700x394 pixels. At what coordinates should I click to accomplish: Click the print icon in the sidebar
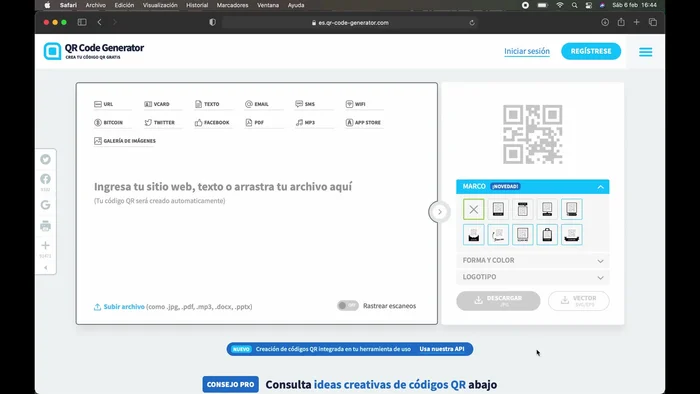tap(45, 226)
